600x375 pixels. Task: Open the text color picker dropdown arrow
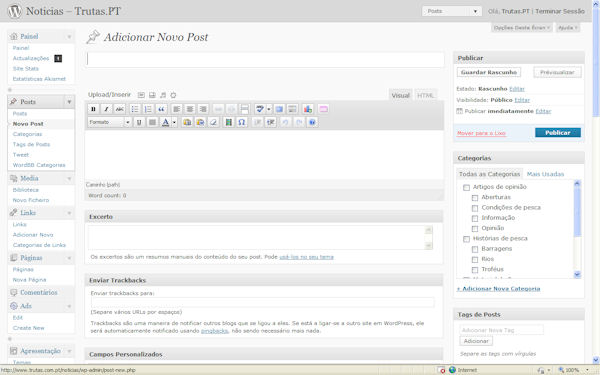pyautogui.click(x=174, y=122)
